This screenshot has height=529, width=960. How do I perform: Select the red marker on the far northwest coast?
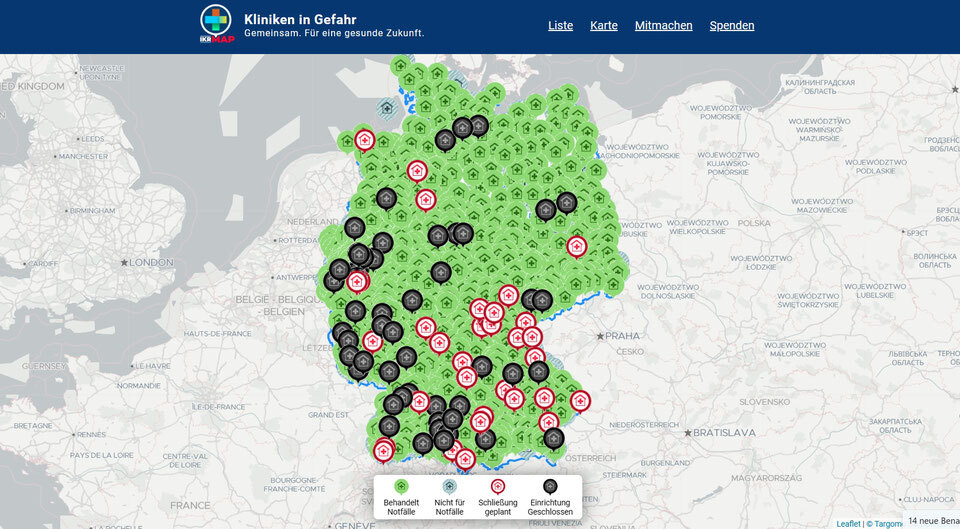[x=365, y=140]
